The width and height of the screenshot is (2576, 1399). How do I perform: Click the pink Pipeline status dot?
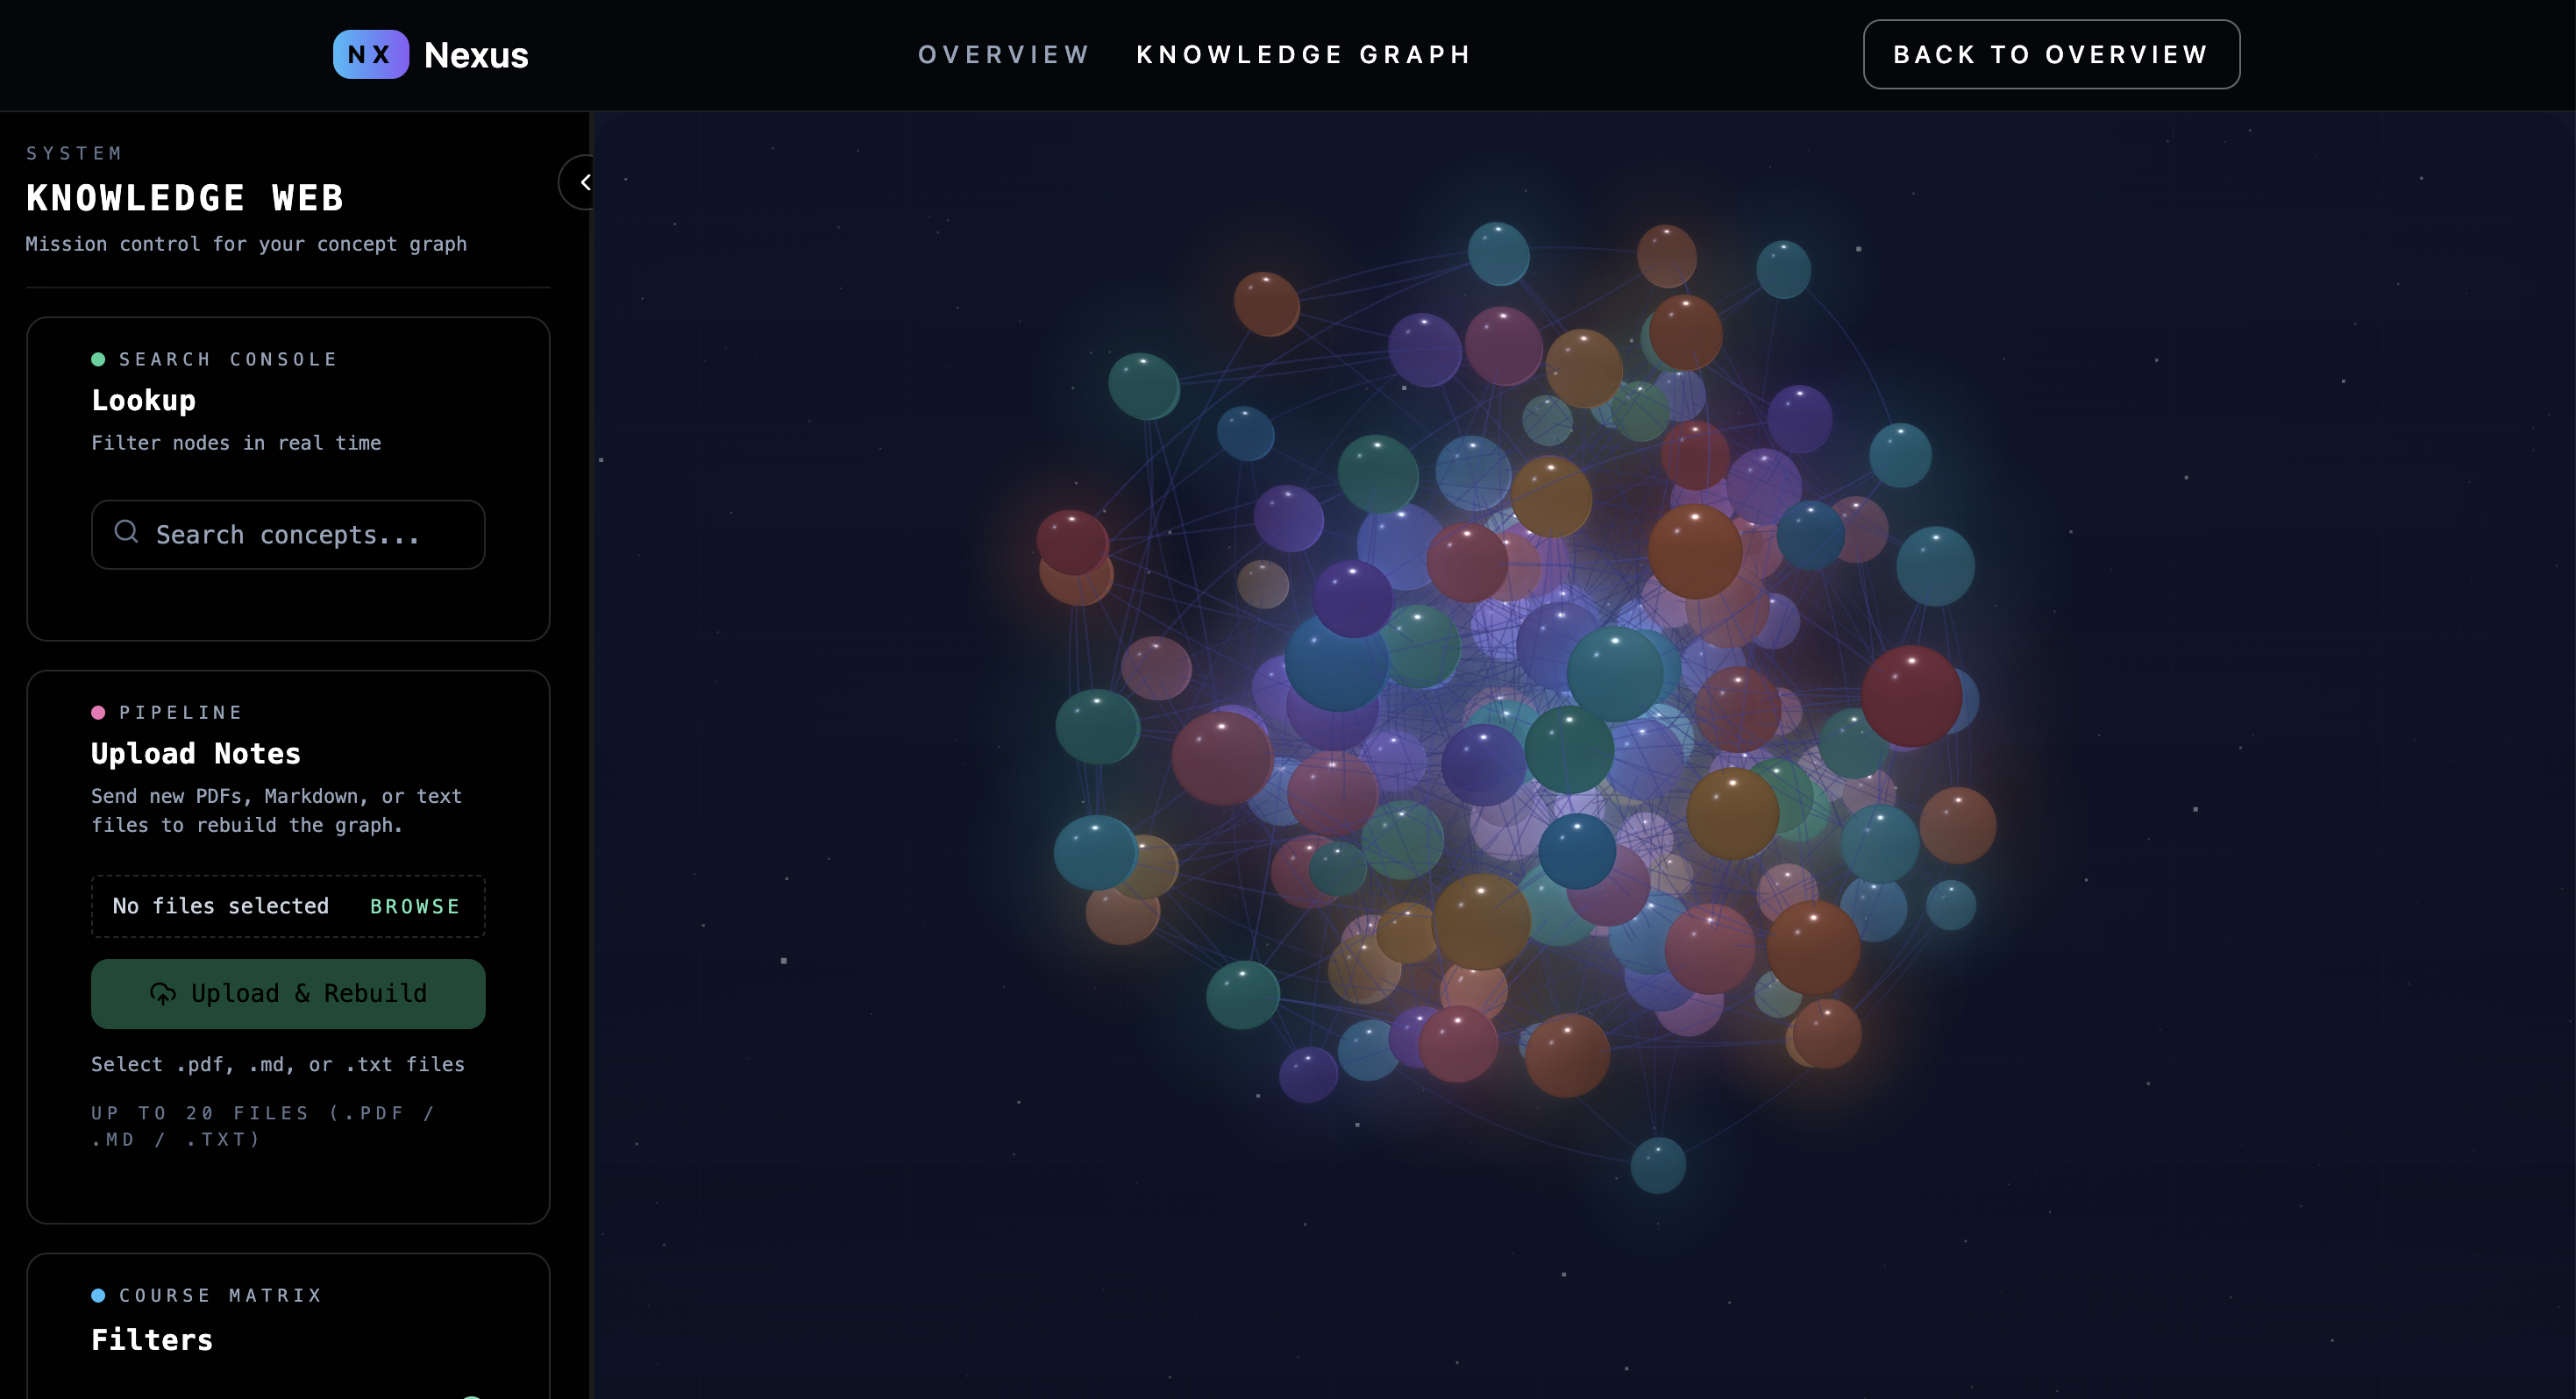[x=98, y=712]
